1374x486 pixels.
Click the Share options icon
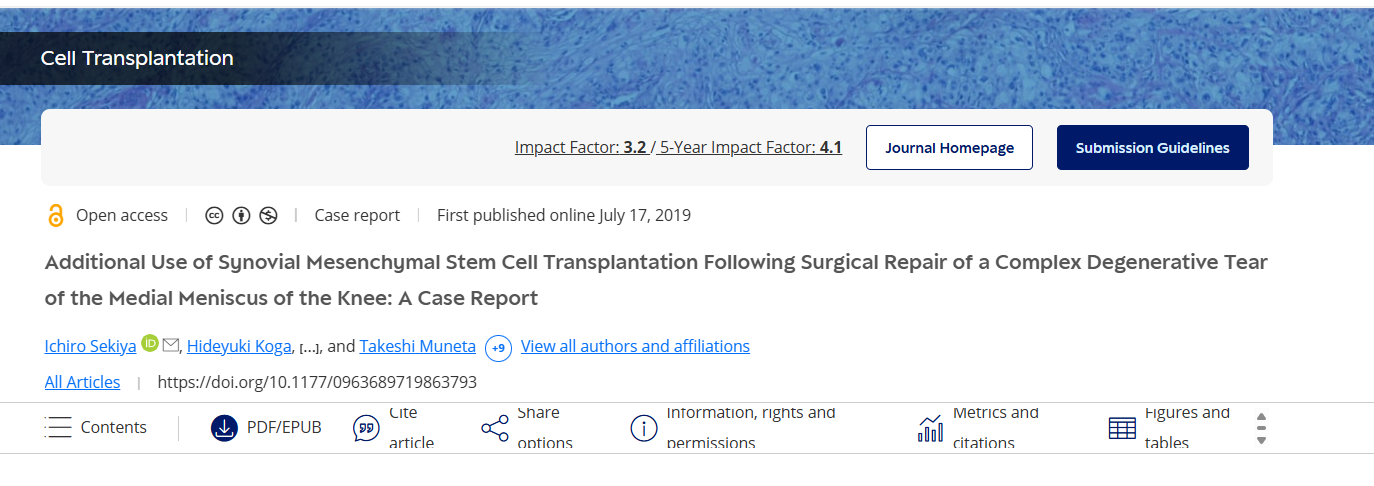(495, 428)
